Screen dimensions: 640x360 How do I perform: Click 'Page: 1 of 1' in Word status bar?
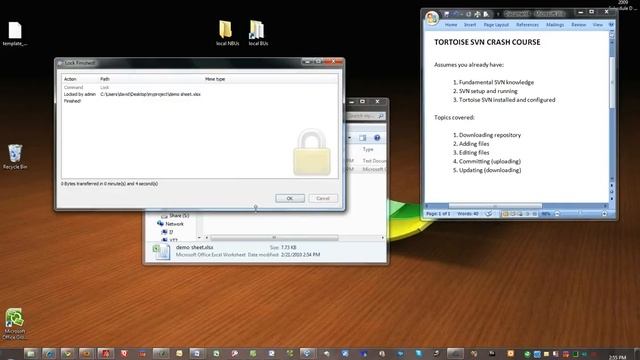coord(438,213)
